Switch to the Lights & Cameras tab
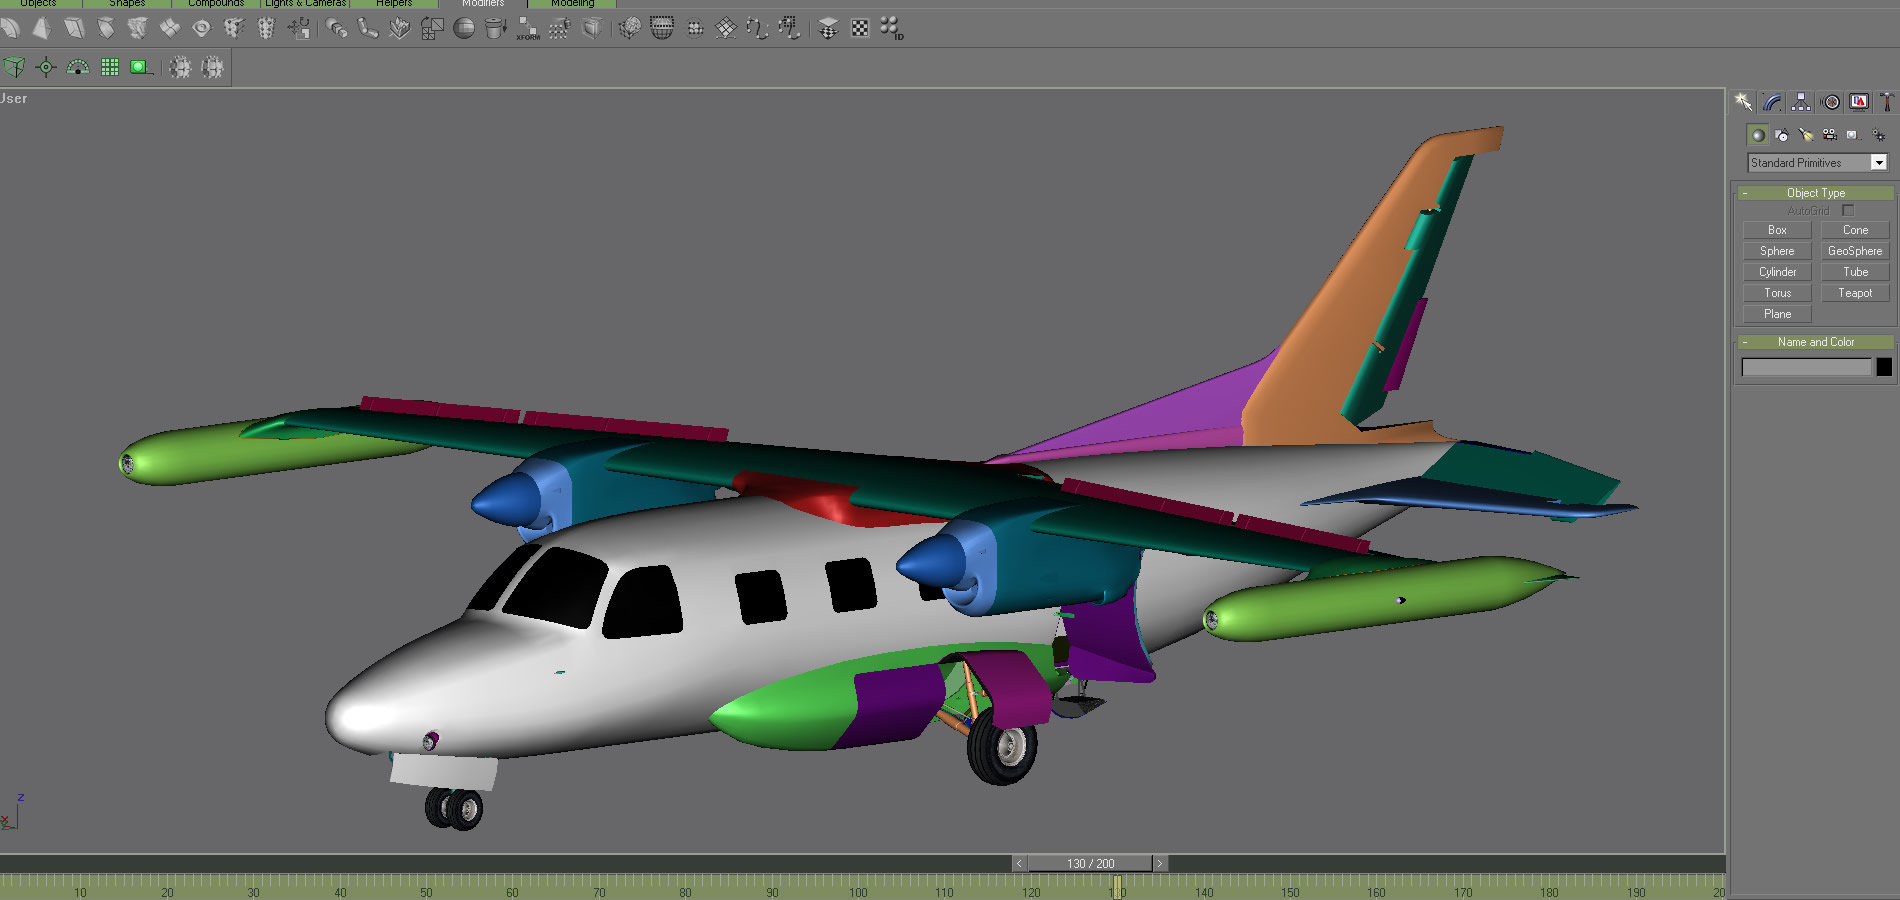The image size is (1900, 900). (305, 3)
